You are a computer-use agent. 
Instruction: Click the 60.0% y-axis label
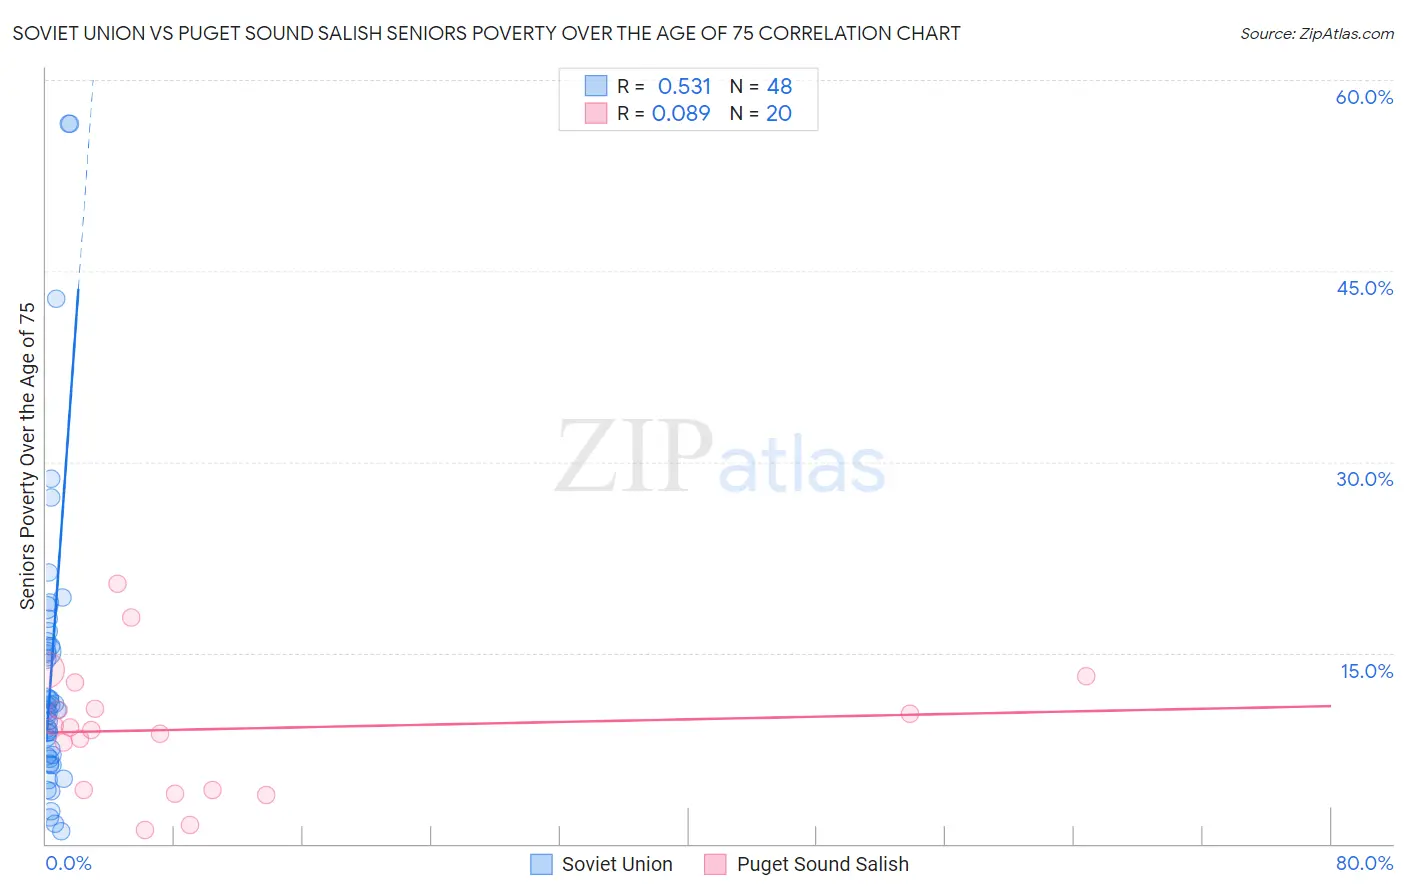(x=1364, y=97)
